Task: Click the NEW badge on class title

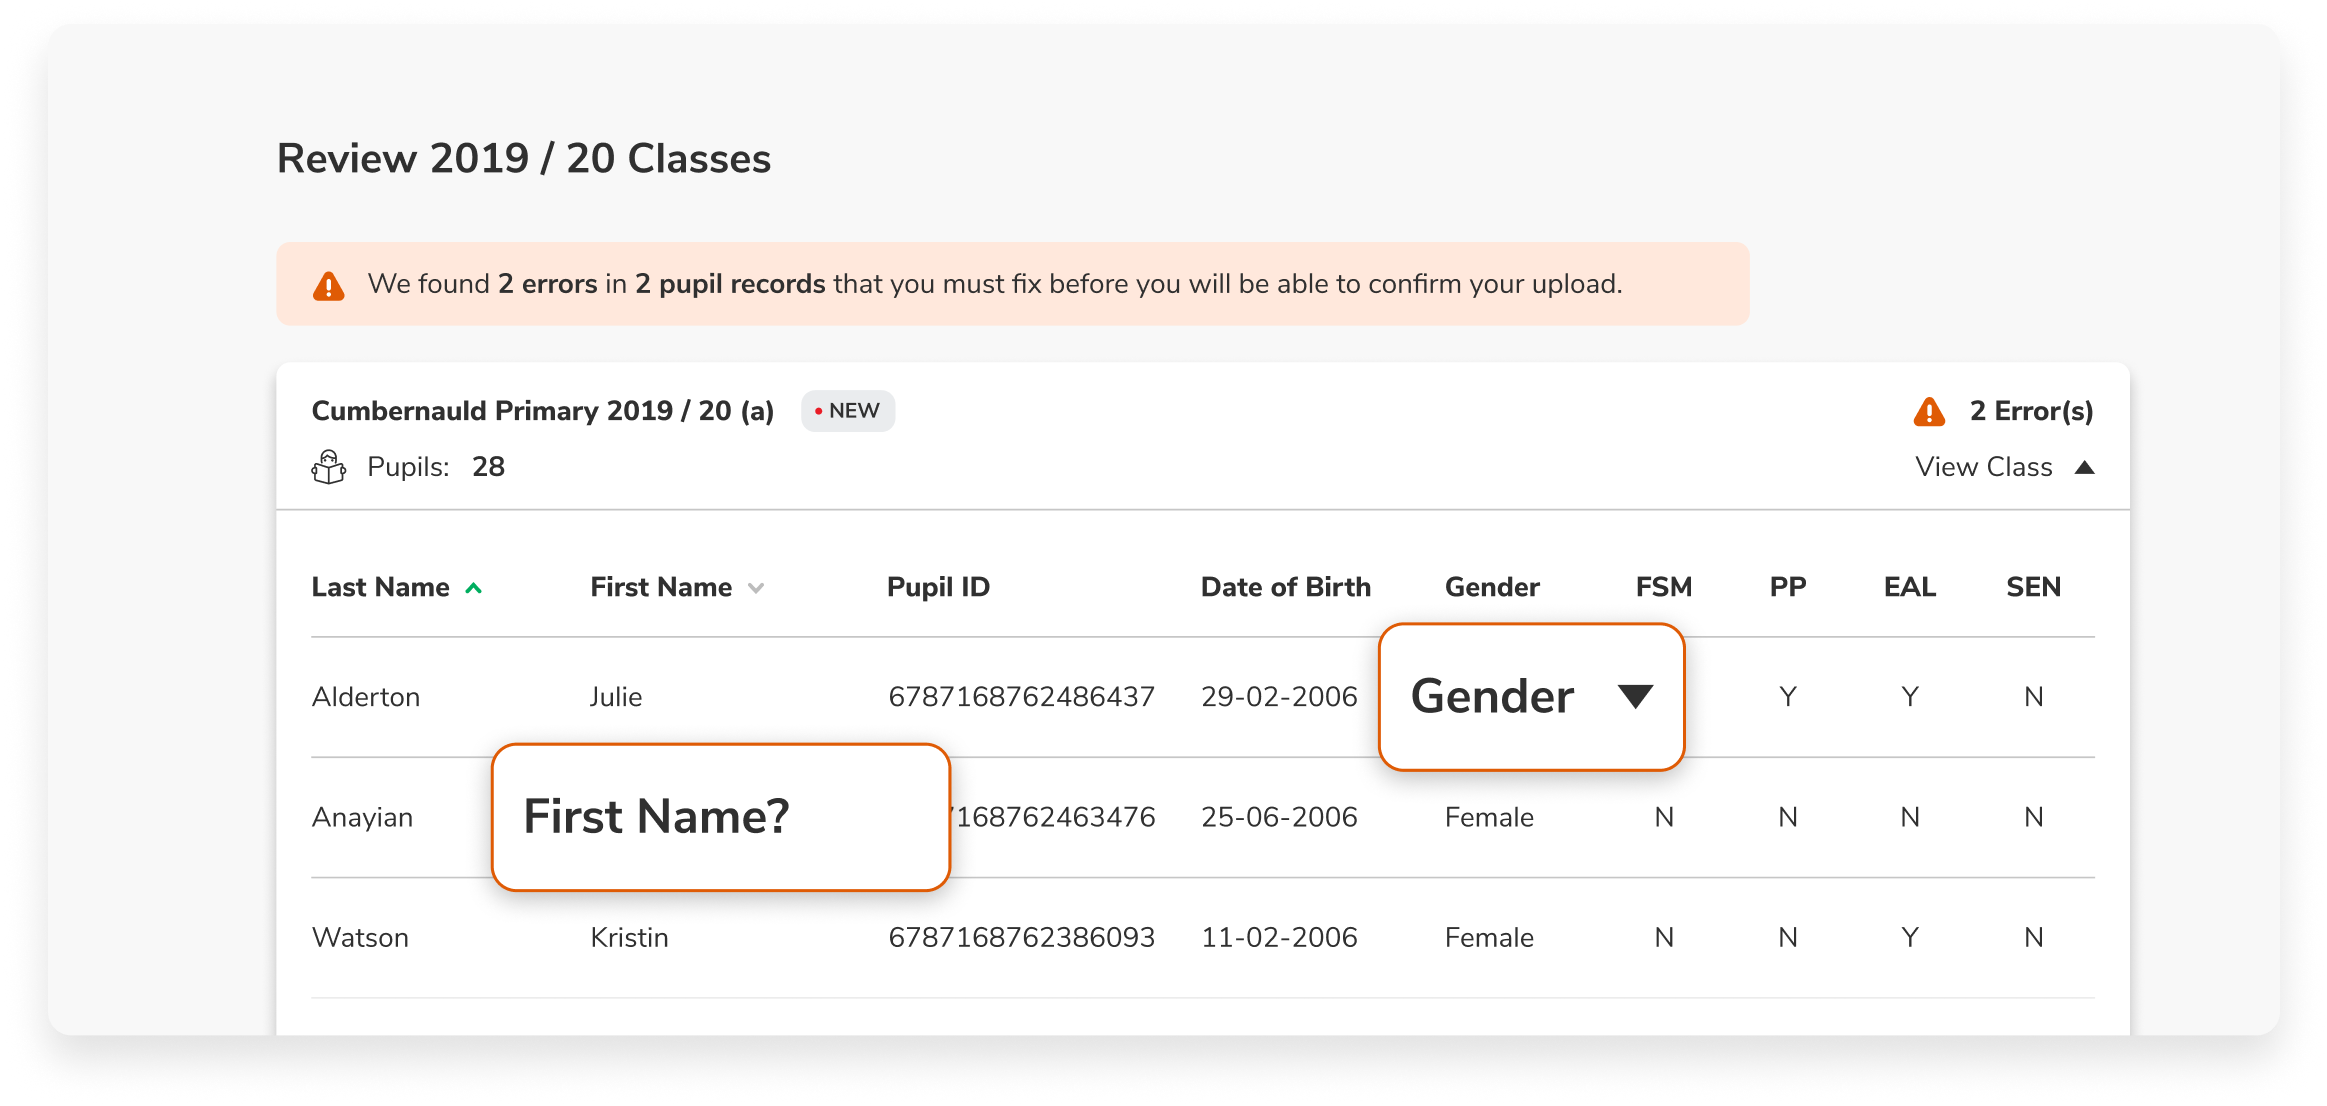Action: pos(847,411)
